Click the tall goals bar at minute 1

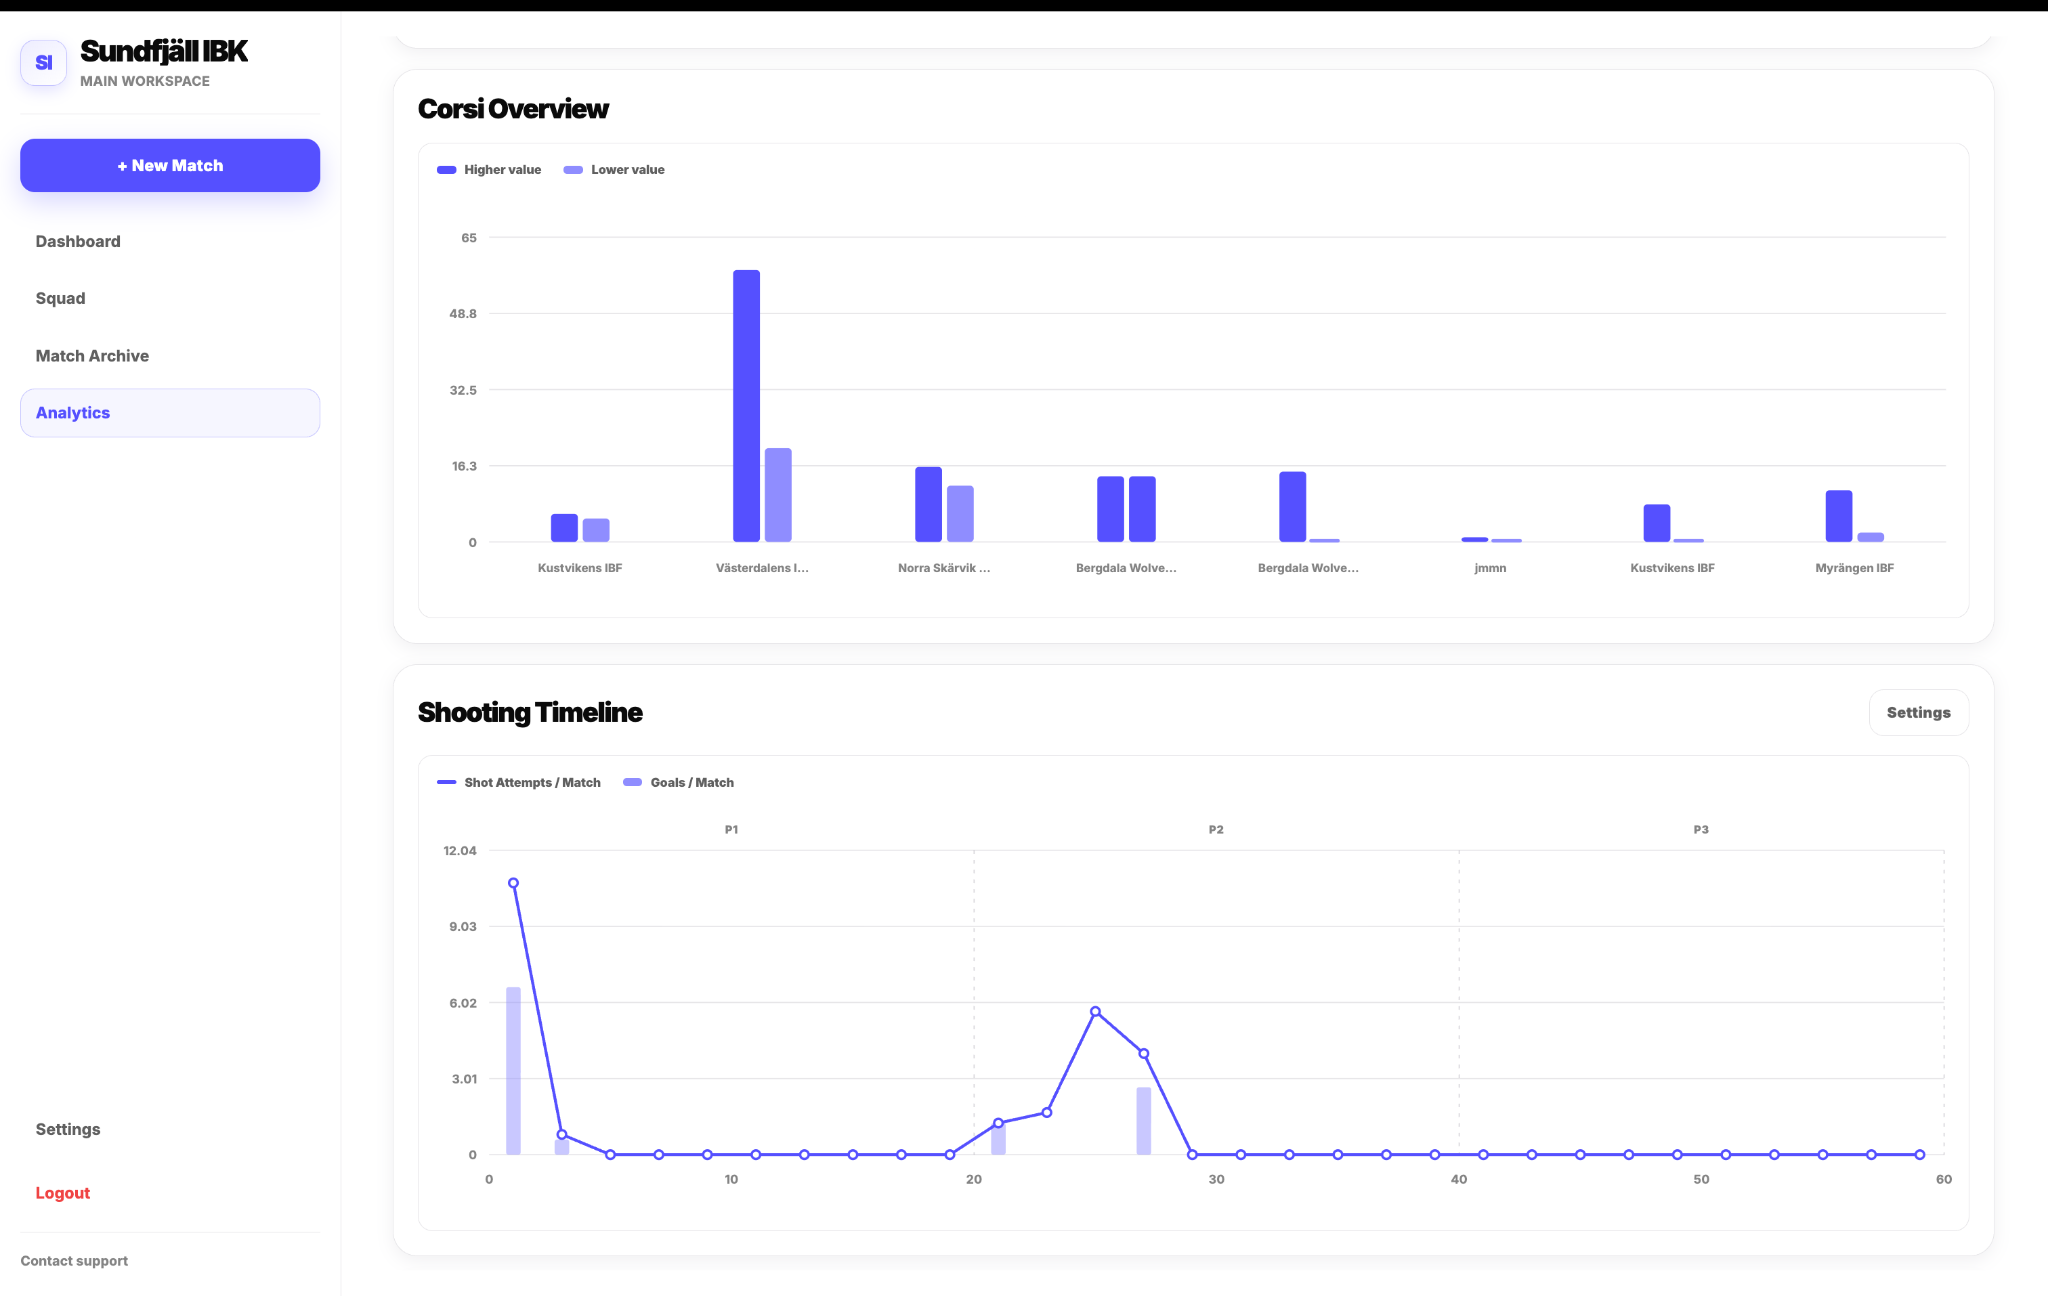click(513, 1071)
